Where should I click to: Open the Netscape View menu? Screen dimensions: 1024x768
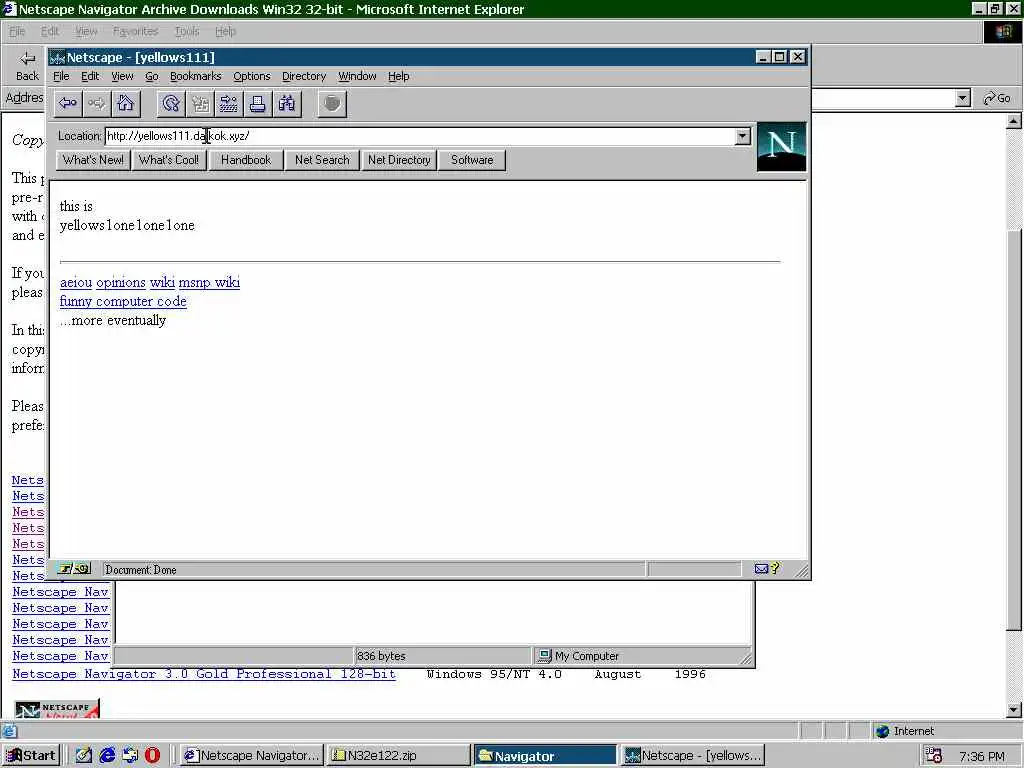(122, 76)
